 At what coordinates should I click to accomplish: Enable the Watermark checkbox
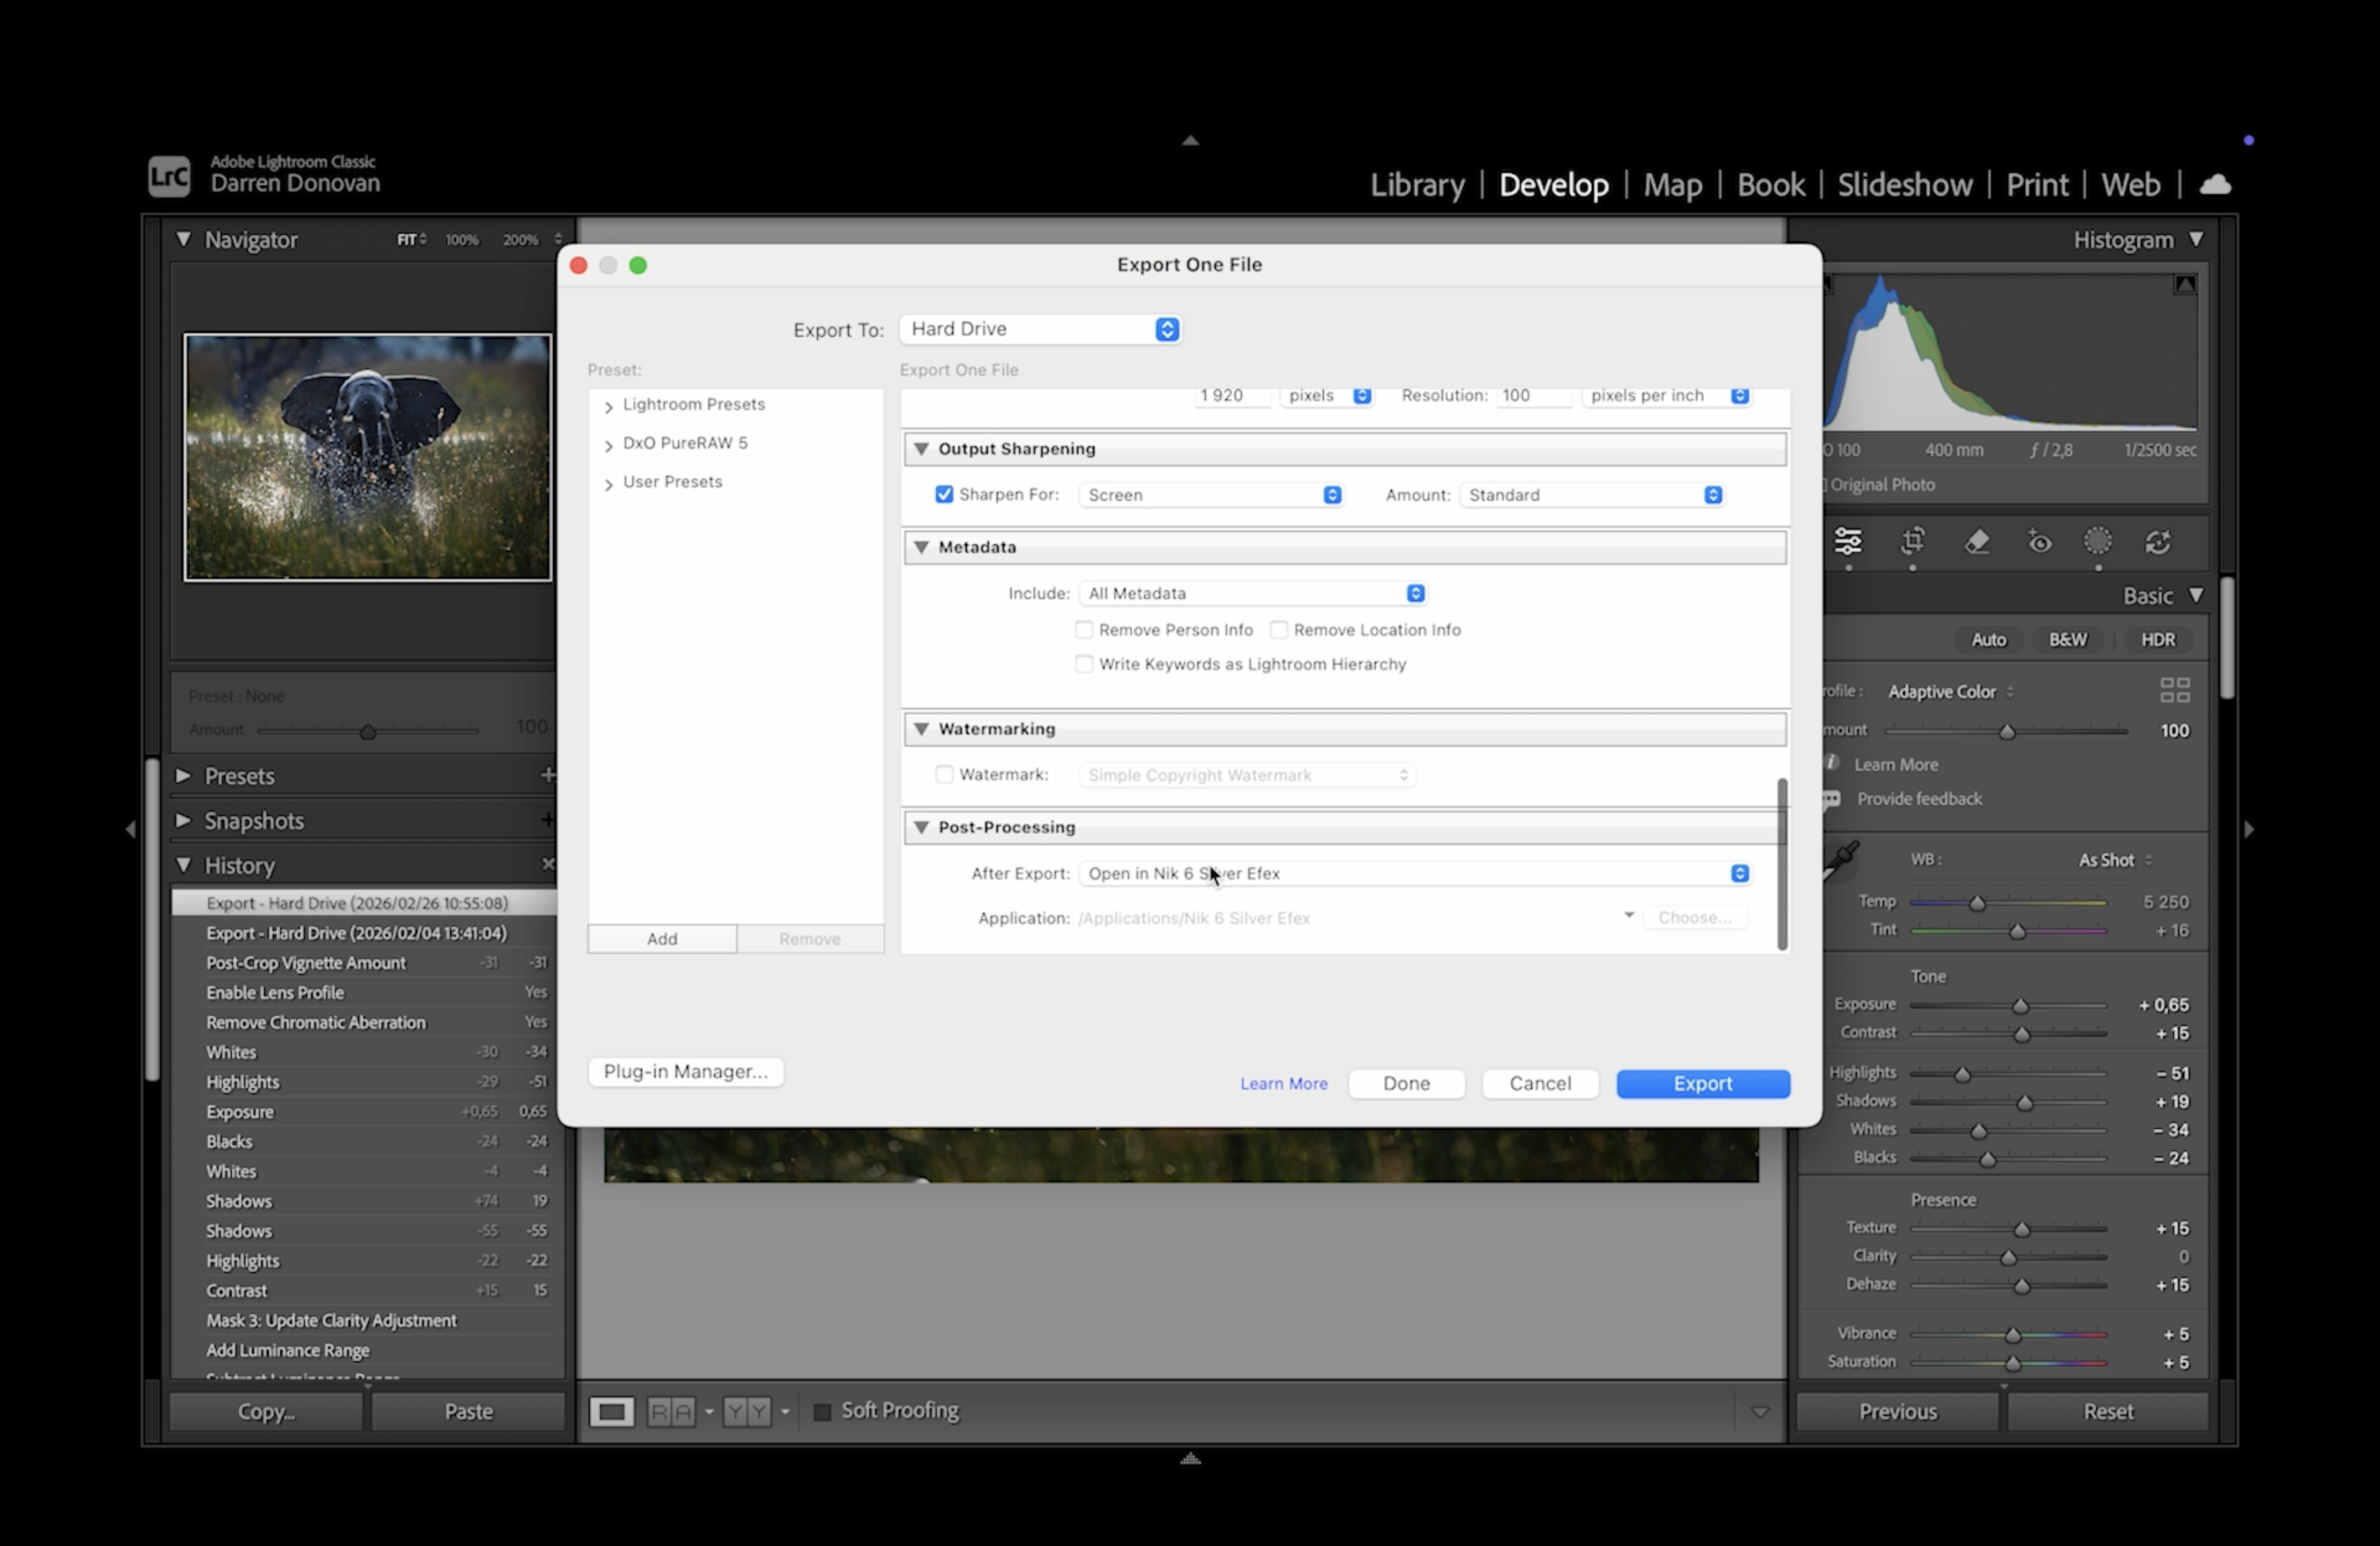943,774
